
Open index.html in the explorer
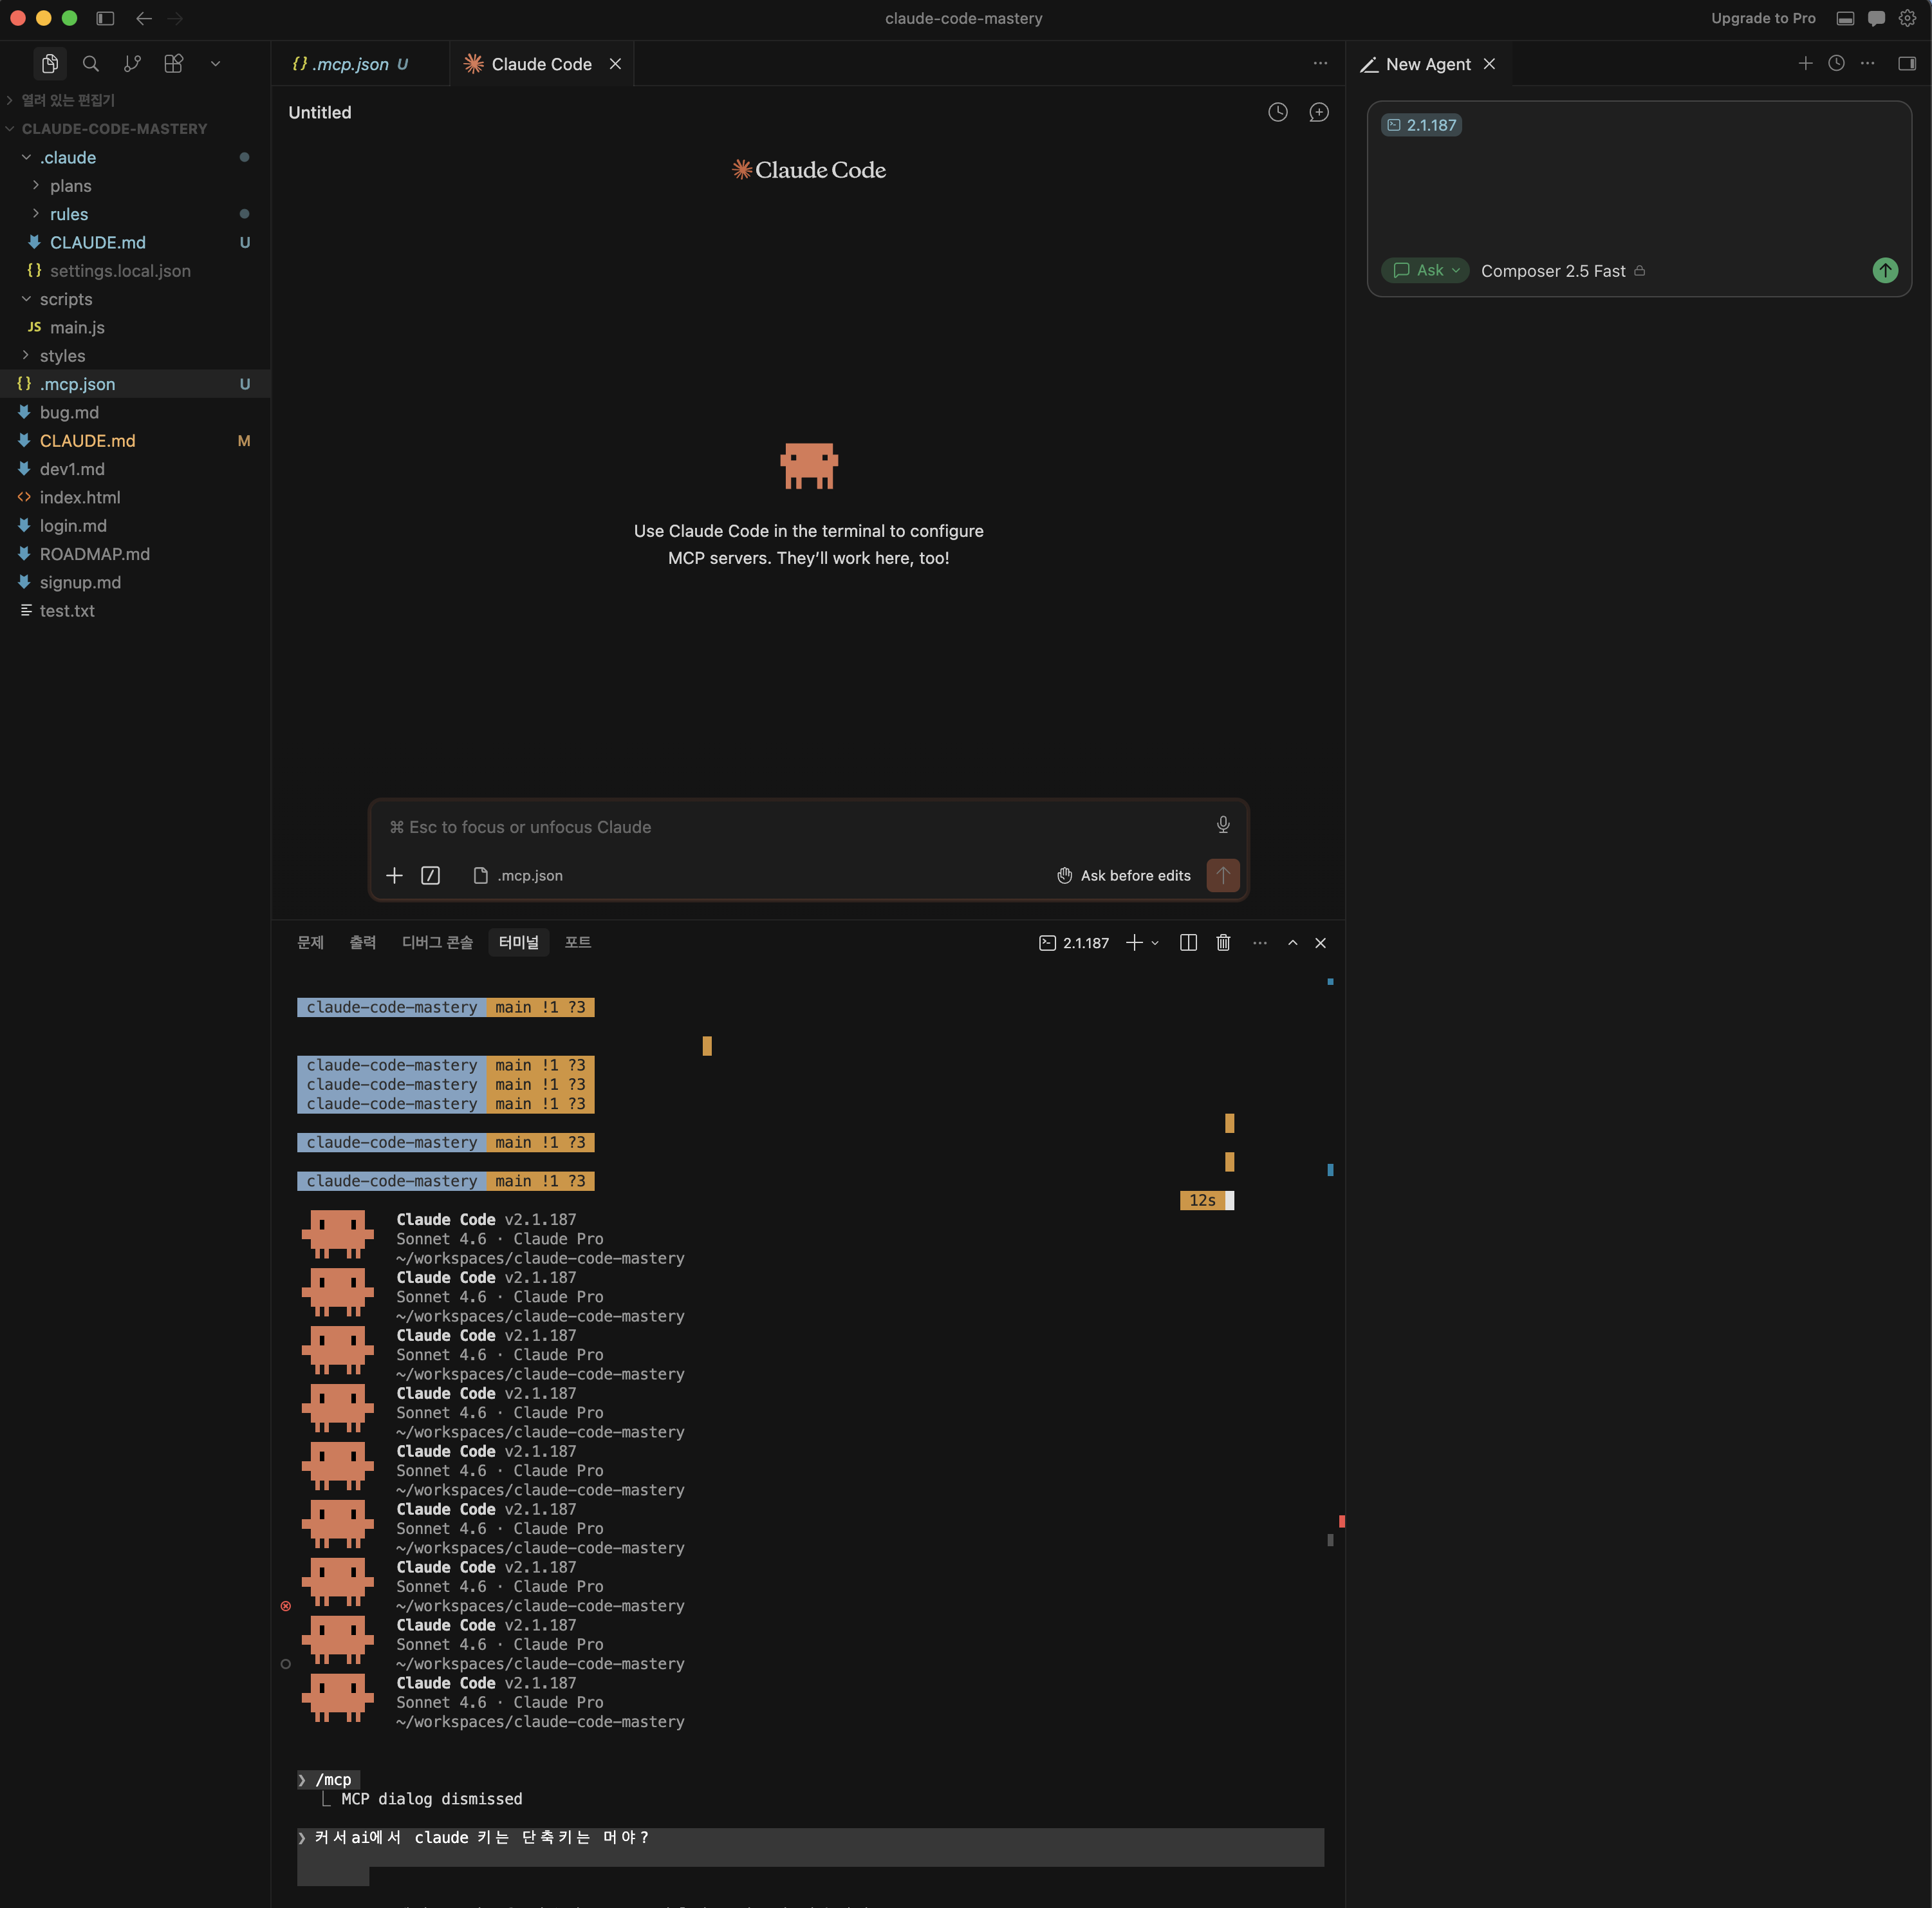135,498
